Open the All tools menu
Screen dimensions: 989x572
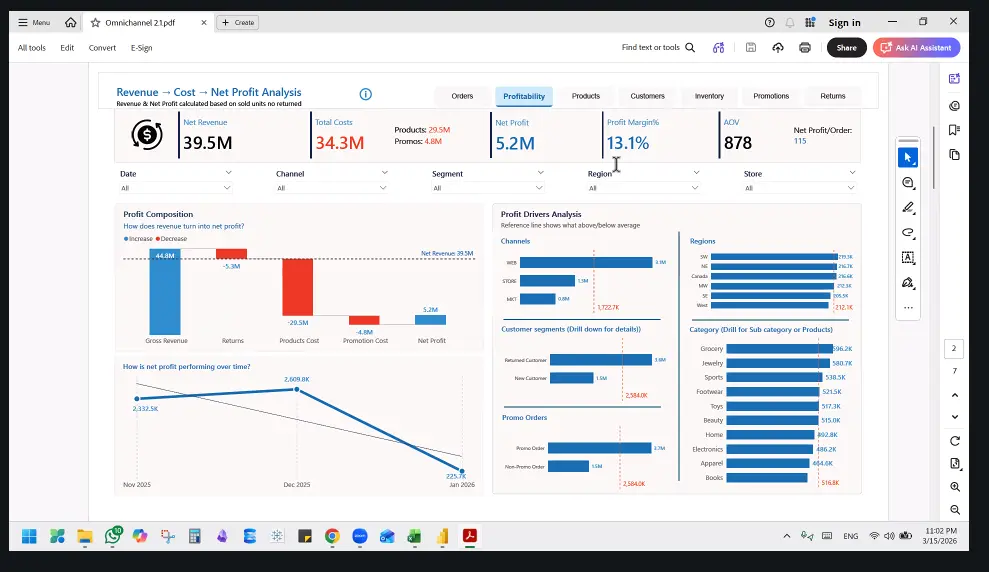pyautogui.click(x=32, y=48)
